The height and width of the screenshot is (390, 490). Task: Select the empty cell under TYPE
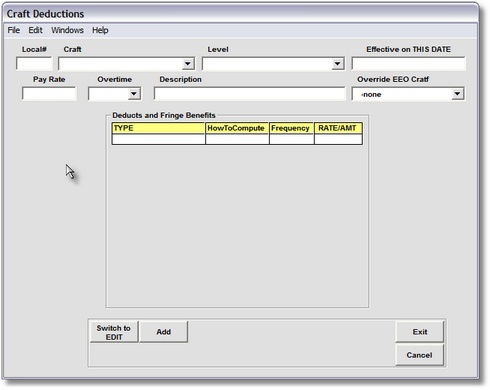[158, 139]
